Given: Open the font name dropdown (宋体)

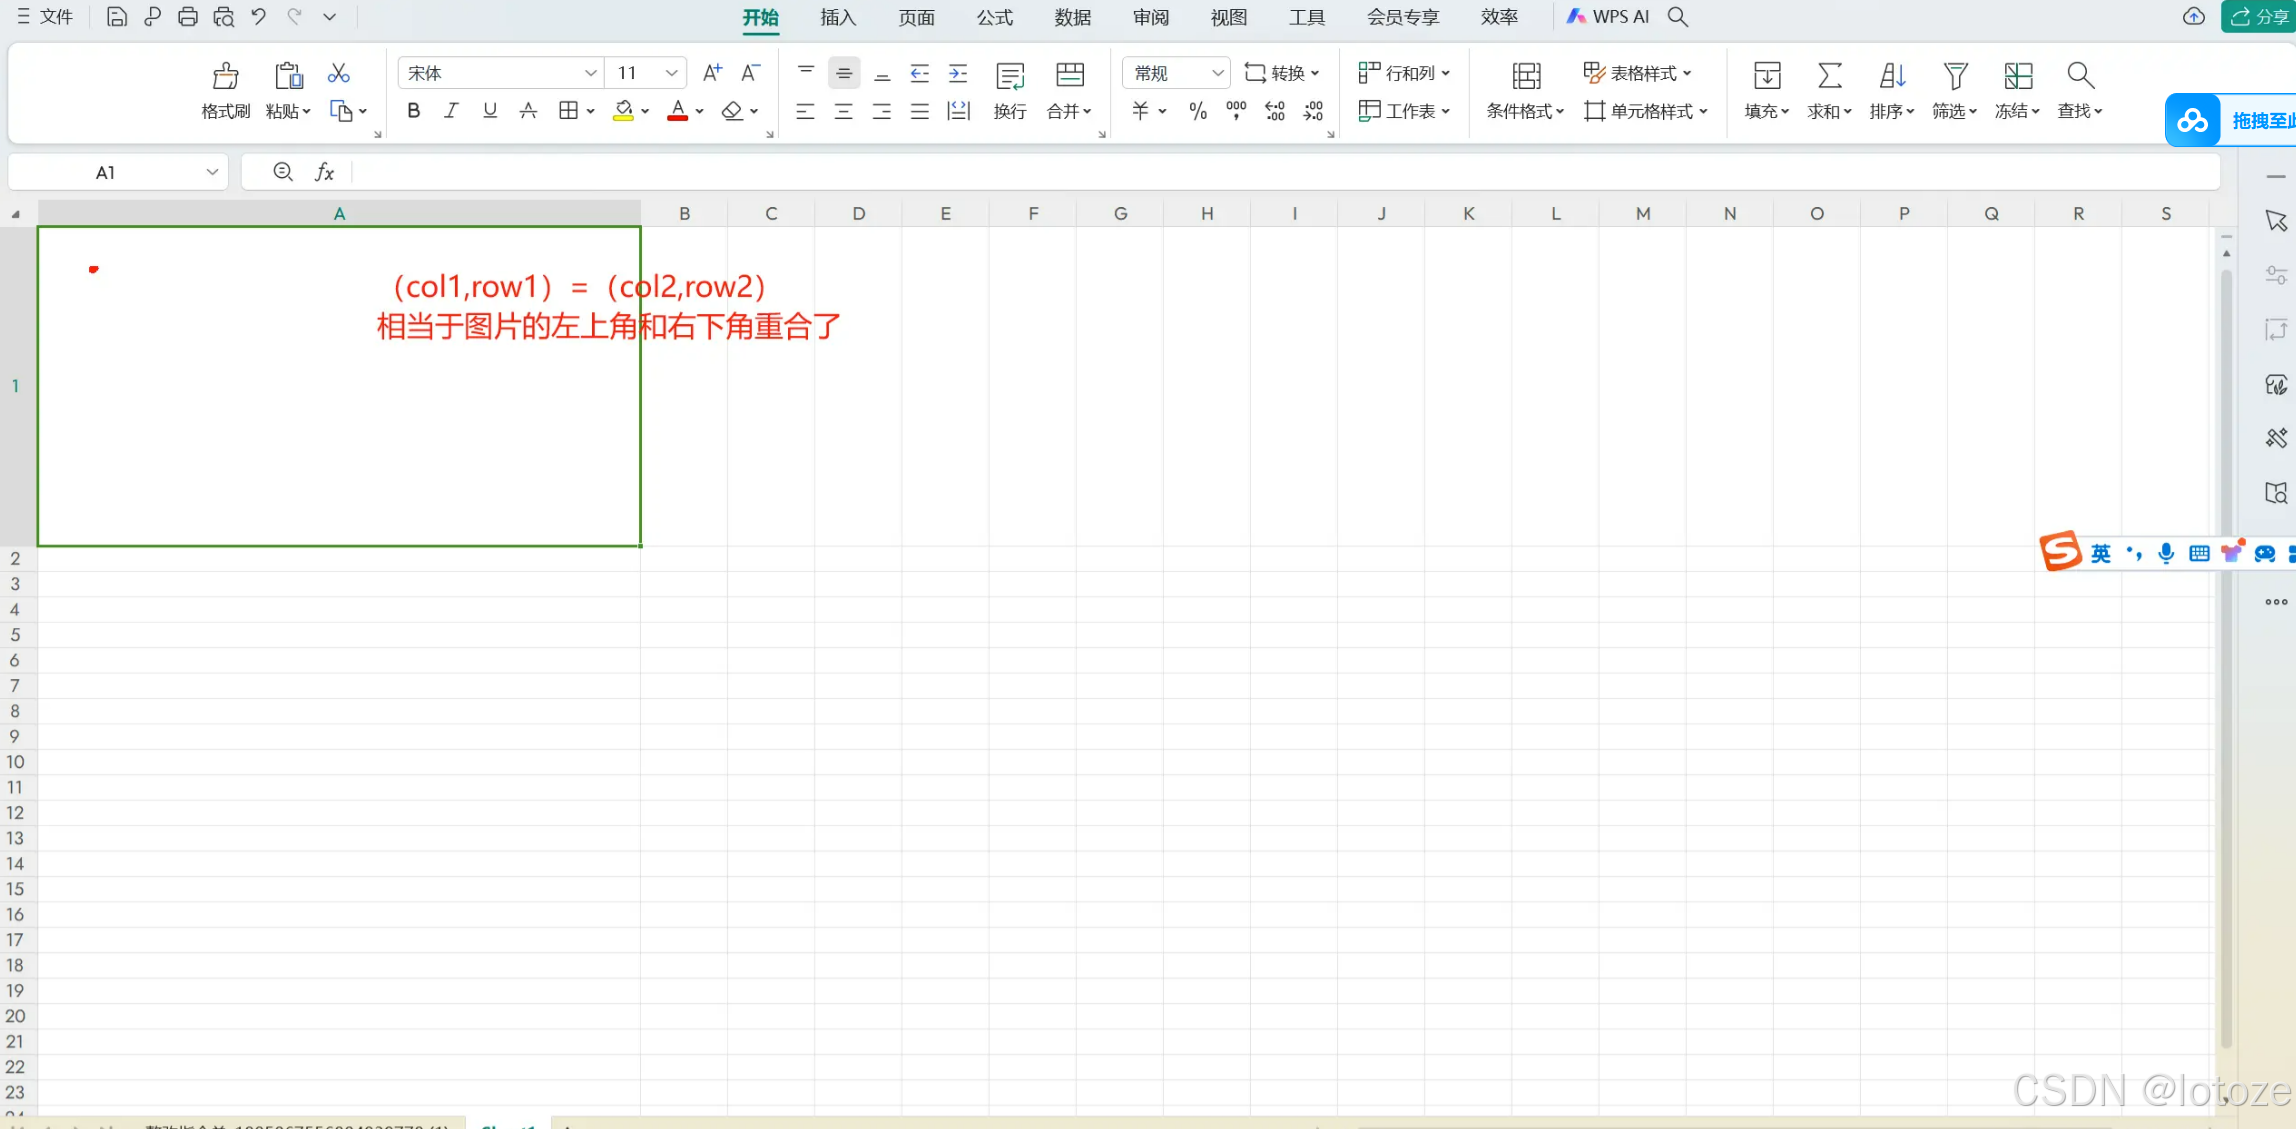Looking at the screenshot, I should coord(590,73).
